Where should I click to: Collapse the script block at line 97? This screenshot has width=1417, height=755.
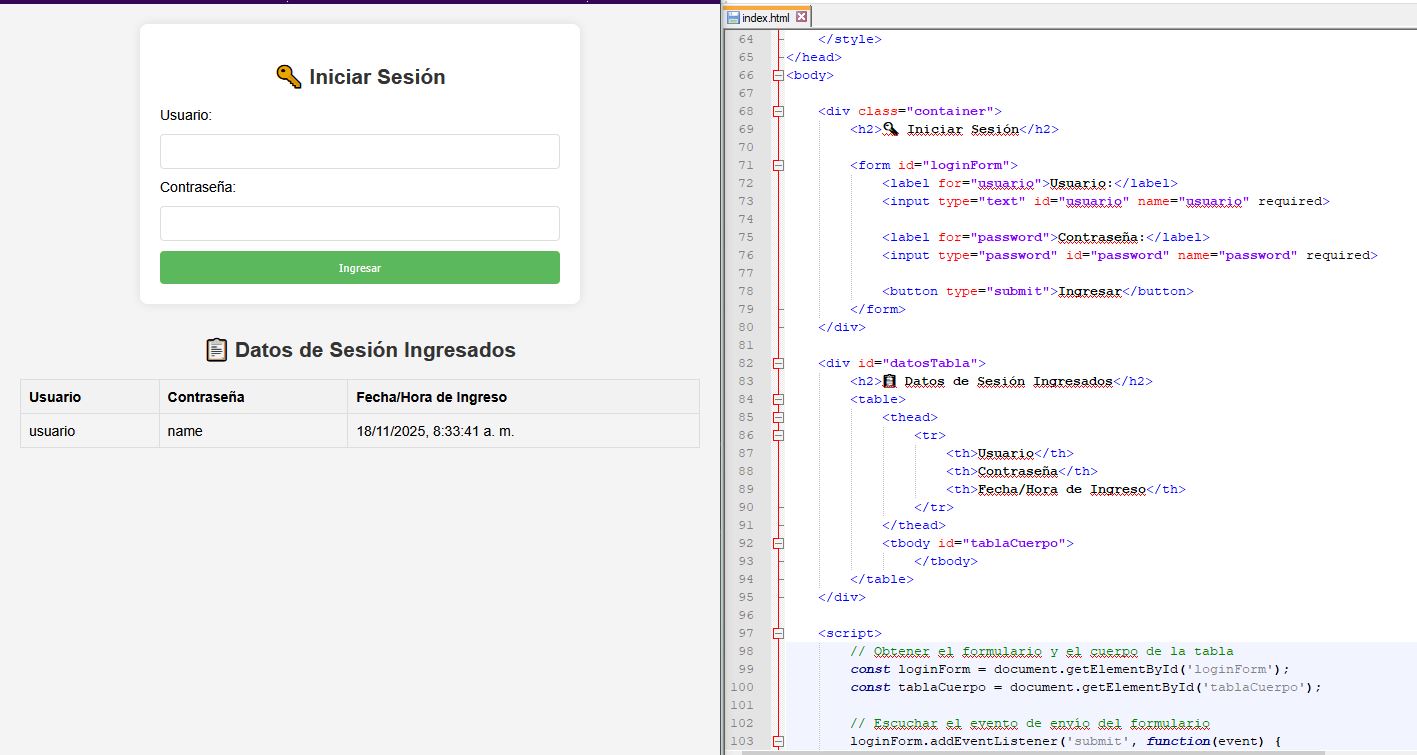pyautogui.click(x=778, y=633)
